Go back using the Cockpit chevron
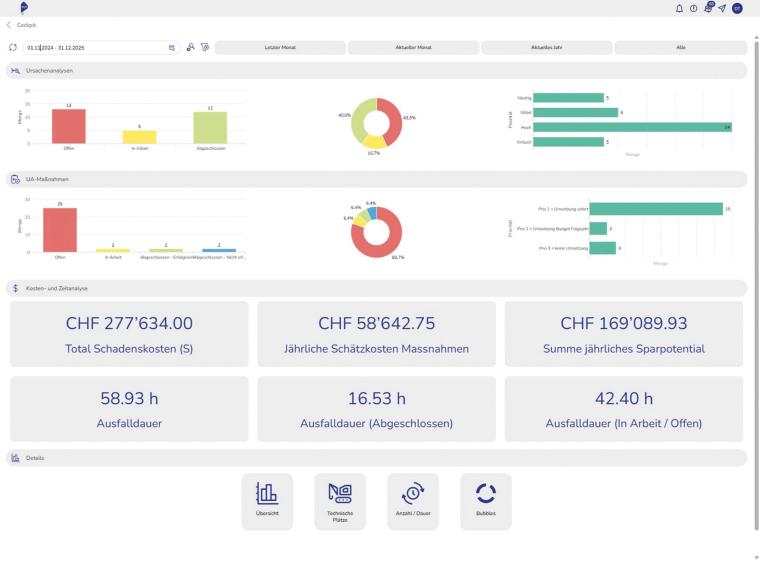 10,24
